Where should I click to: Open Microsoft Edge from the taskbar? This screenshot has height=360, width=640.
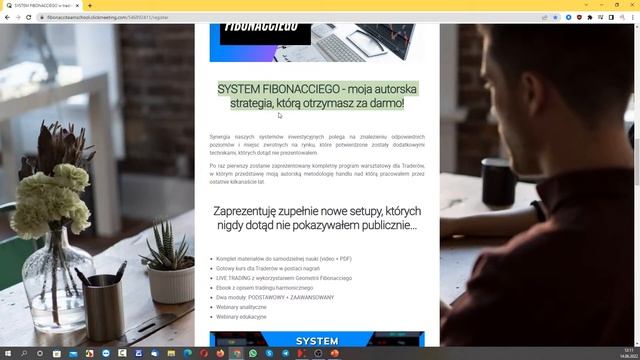[x=187, y=353]
